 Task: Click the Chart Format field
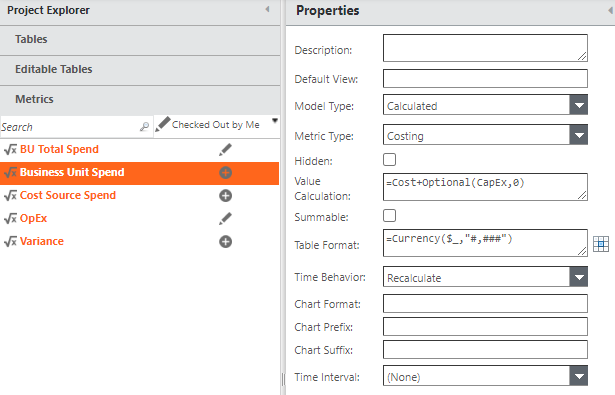pos(485,304)
